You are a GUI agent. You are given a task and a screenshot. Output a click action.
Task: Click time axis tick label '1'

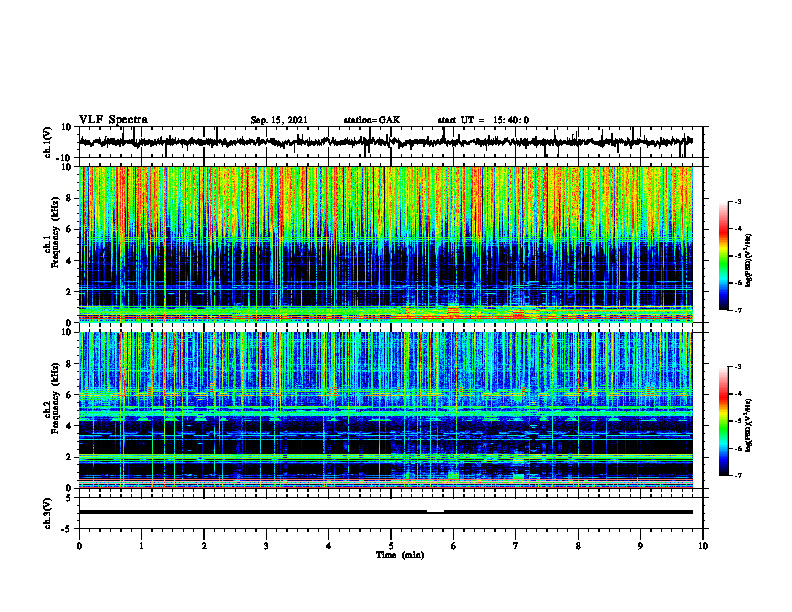[141, 546]
